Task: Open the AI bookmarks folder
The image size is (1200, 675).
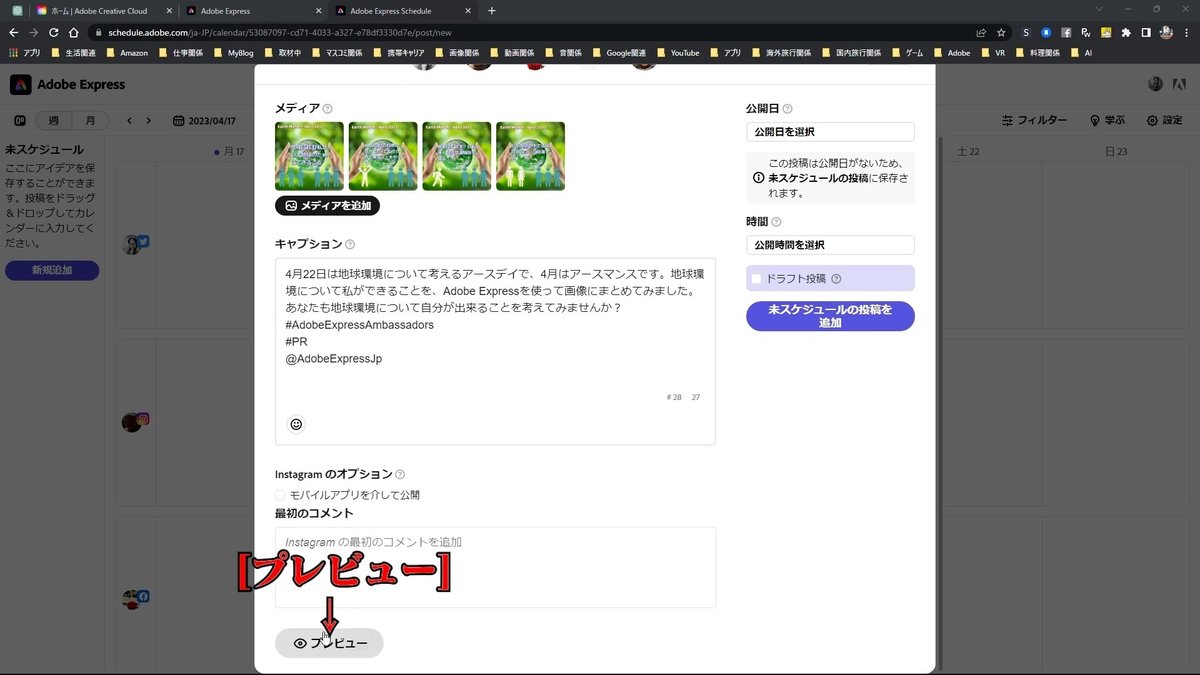Action: point(1081,53)
